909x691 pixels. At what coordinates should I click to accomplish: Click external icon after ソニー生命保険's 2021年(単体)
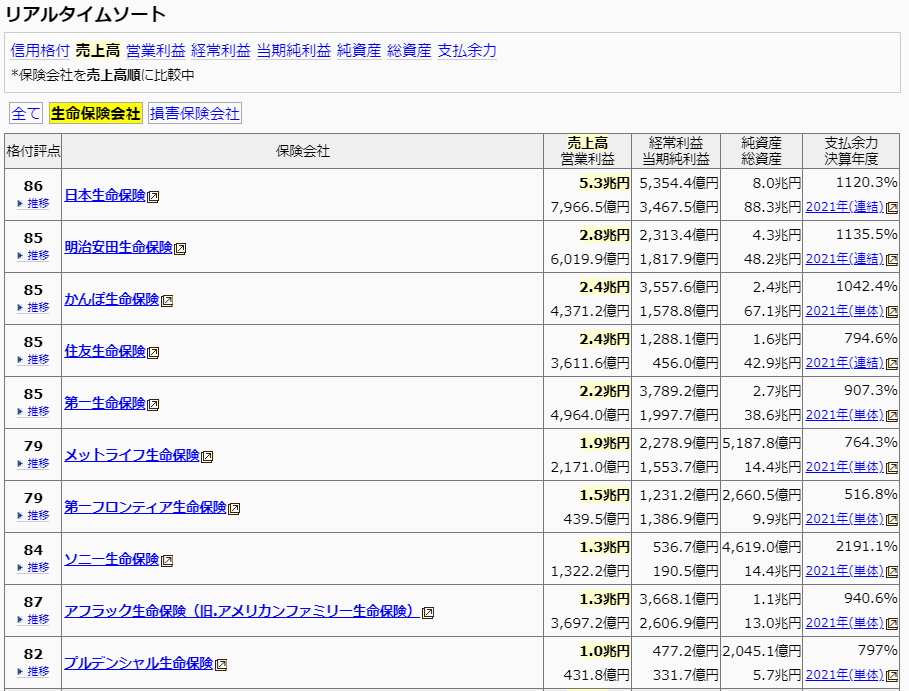[892, 572]
